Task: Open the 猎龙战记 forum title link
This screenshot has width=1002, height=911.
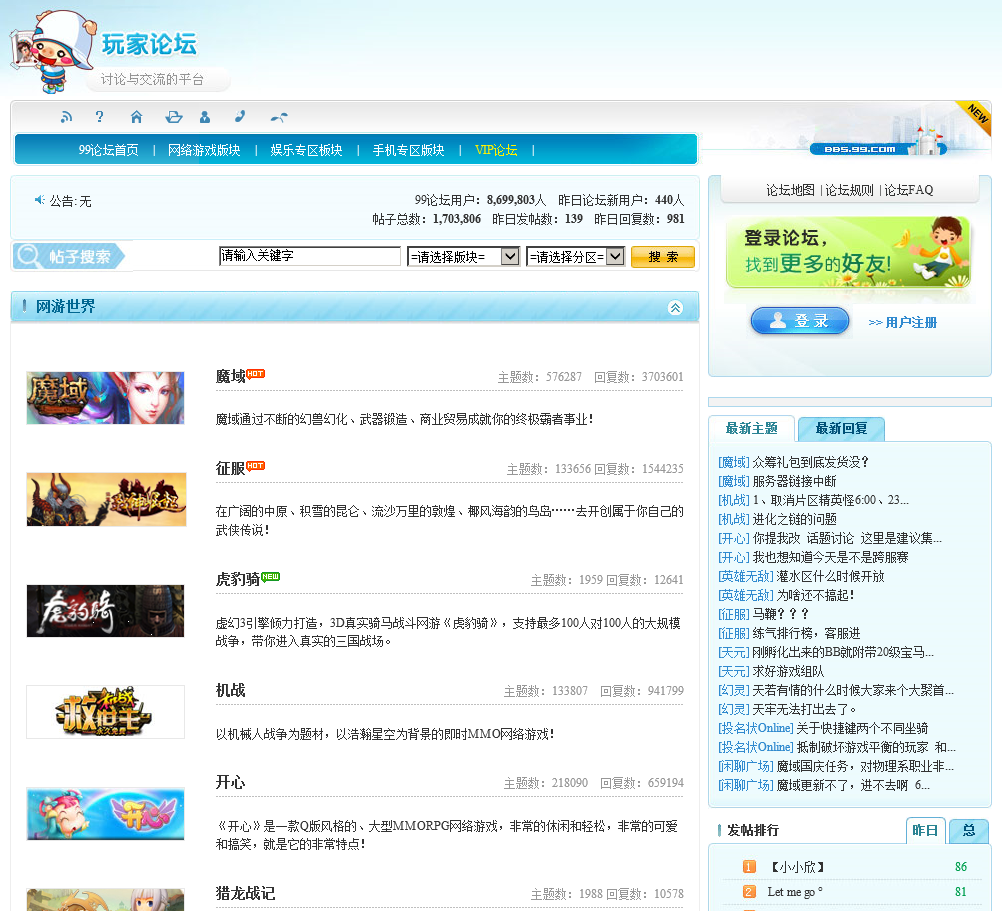Action: (245, 894)
